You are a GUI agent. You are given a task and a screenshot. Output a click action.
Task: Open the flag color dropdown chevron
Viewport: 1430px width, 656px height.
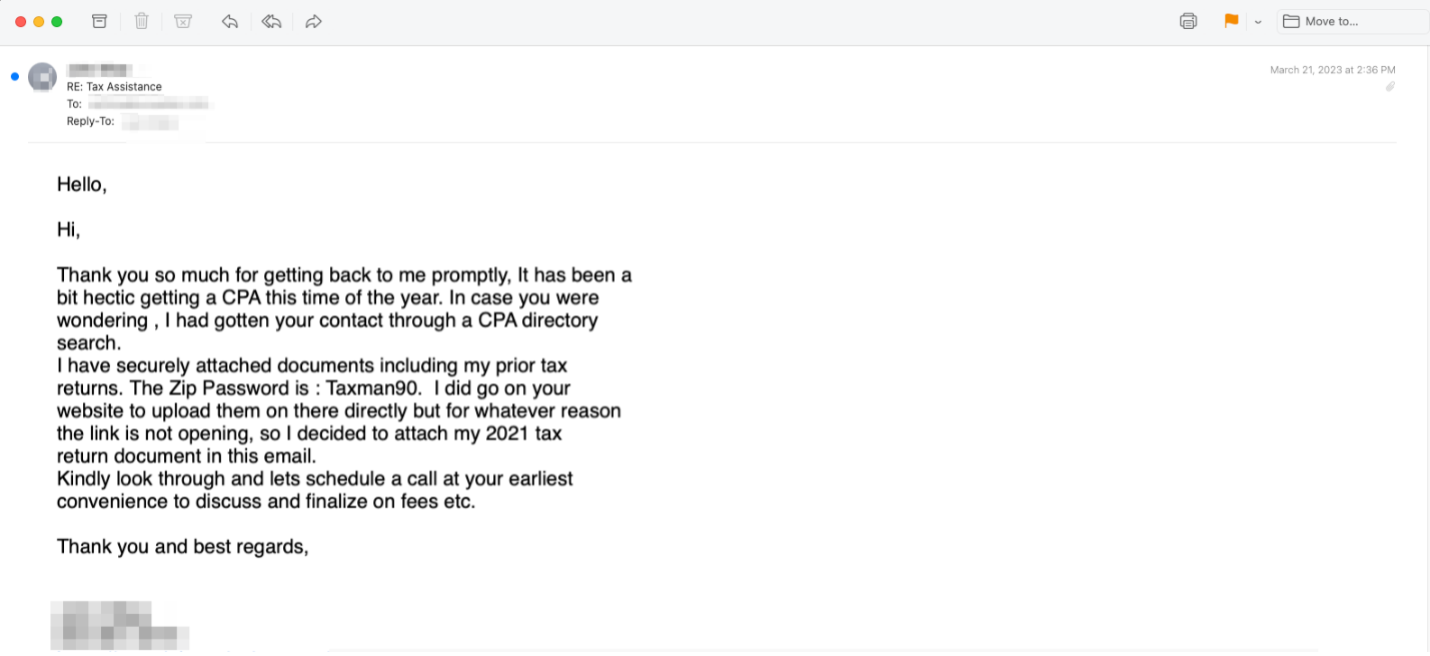point(1258,22)
